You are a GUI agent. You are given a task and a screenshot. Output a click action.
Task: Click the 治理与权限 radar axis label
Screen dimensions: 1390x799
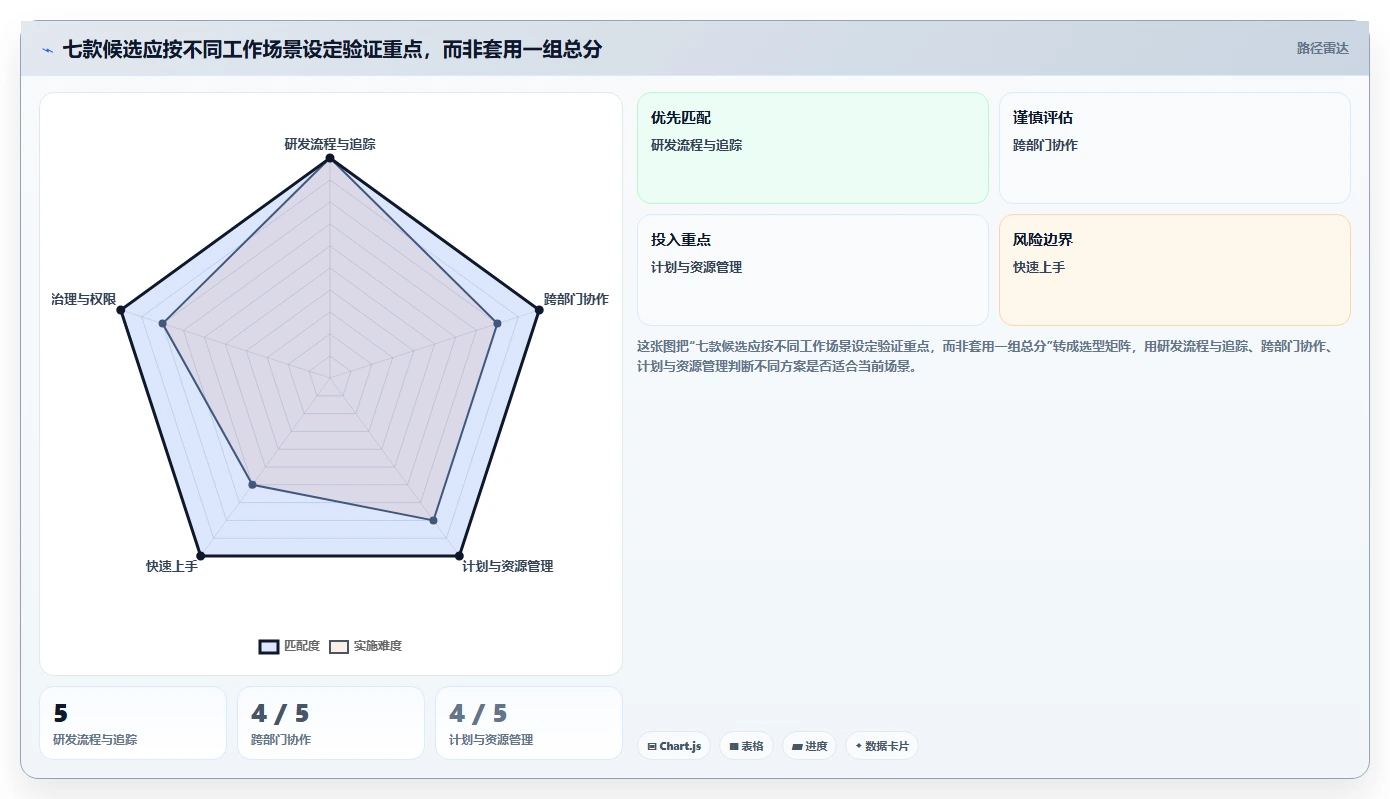(84, 299)
